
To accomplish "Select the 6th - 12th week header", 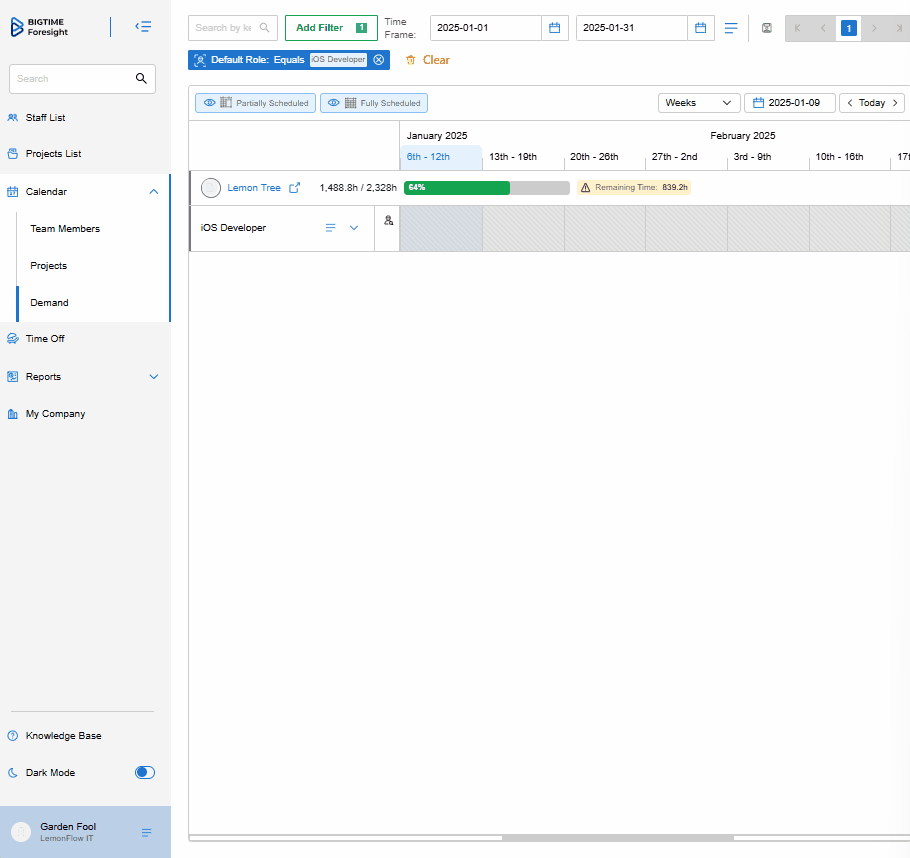I will pyautogui.click(x=441, y=157).
